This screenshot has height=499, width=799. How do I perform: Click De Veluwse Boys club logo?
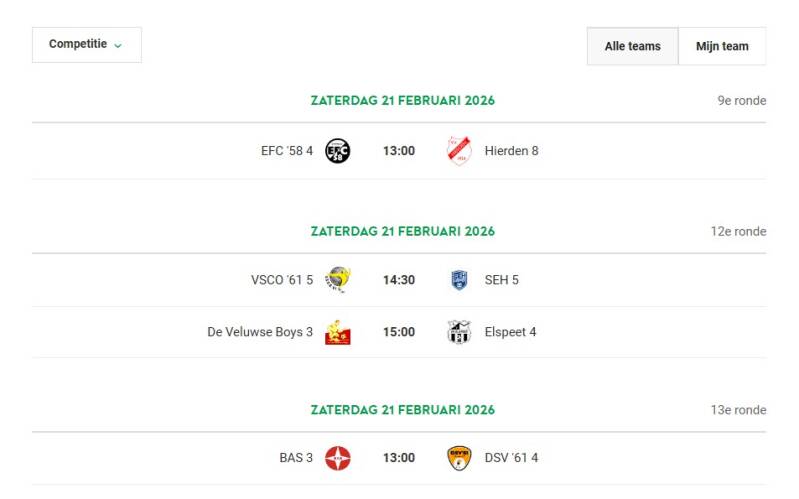[x=338, y=332]
